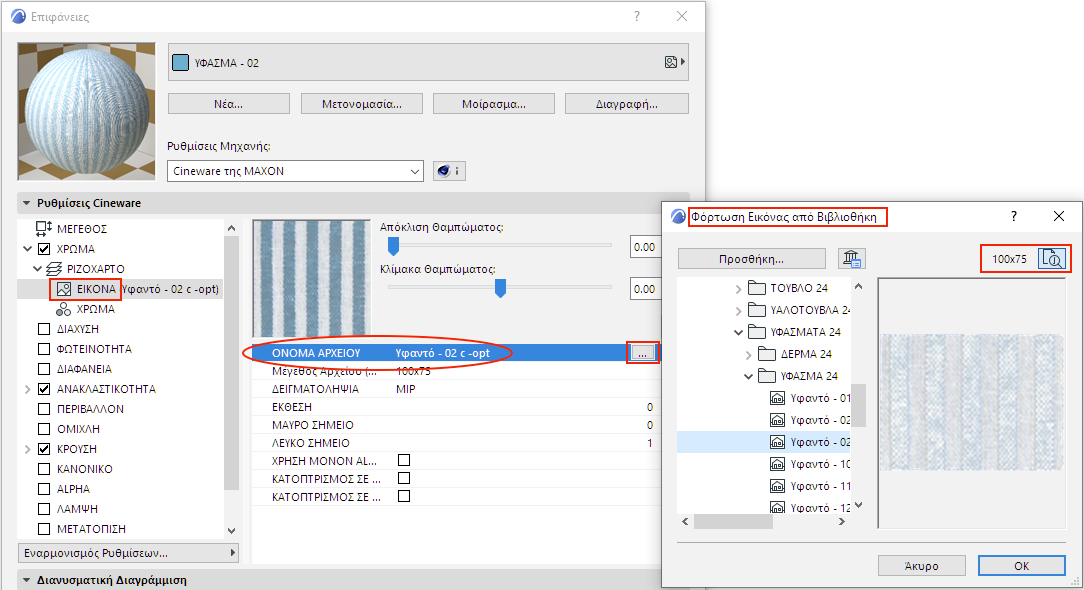Expand the ΑΝΑΚΛΑΣΤΙΚΟΤΗΤΑ tree node
The height and width of the screenshot is (590, 1084).
28,389
